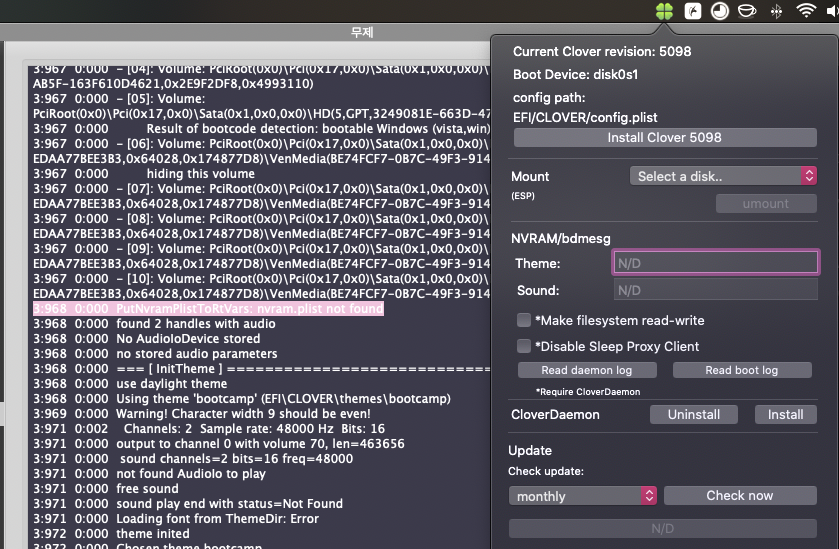Open the Select a disk dropdown

[x=723, y=176]
